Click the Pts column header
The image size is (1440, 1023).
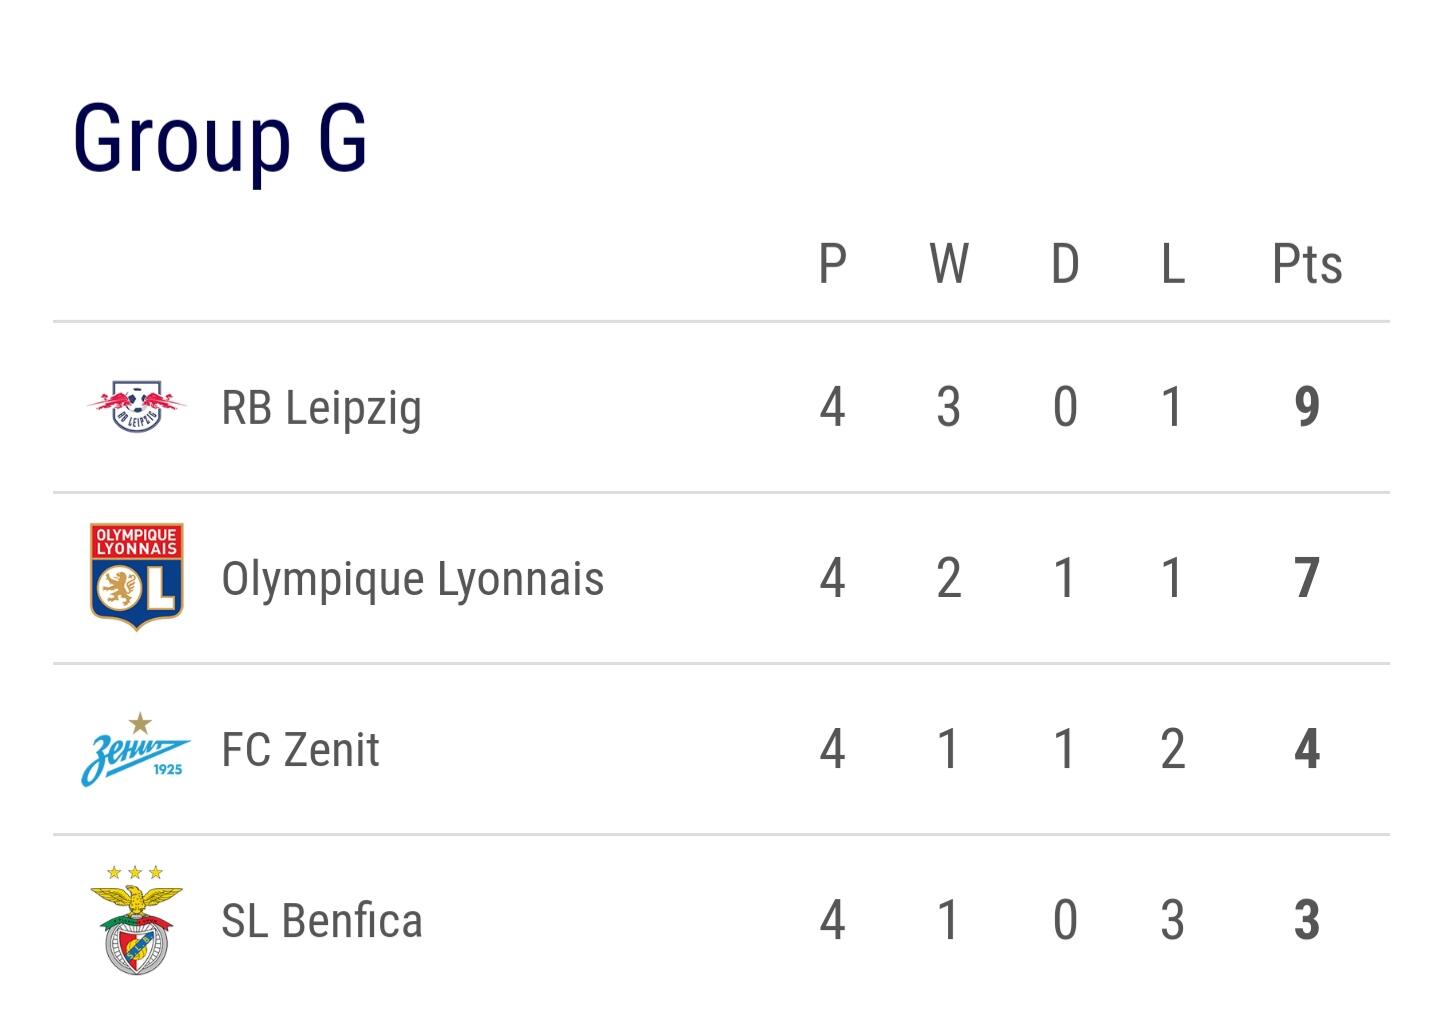coord(1307,264)
